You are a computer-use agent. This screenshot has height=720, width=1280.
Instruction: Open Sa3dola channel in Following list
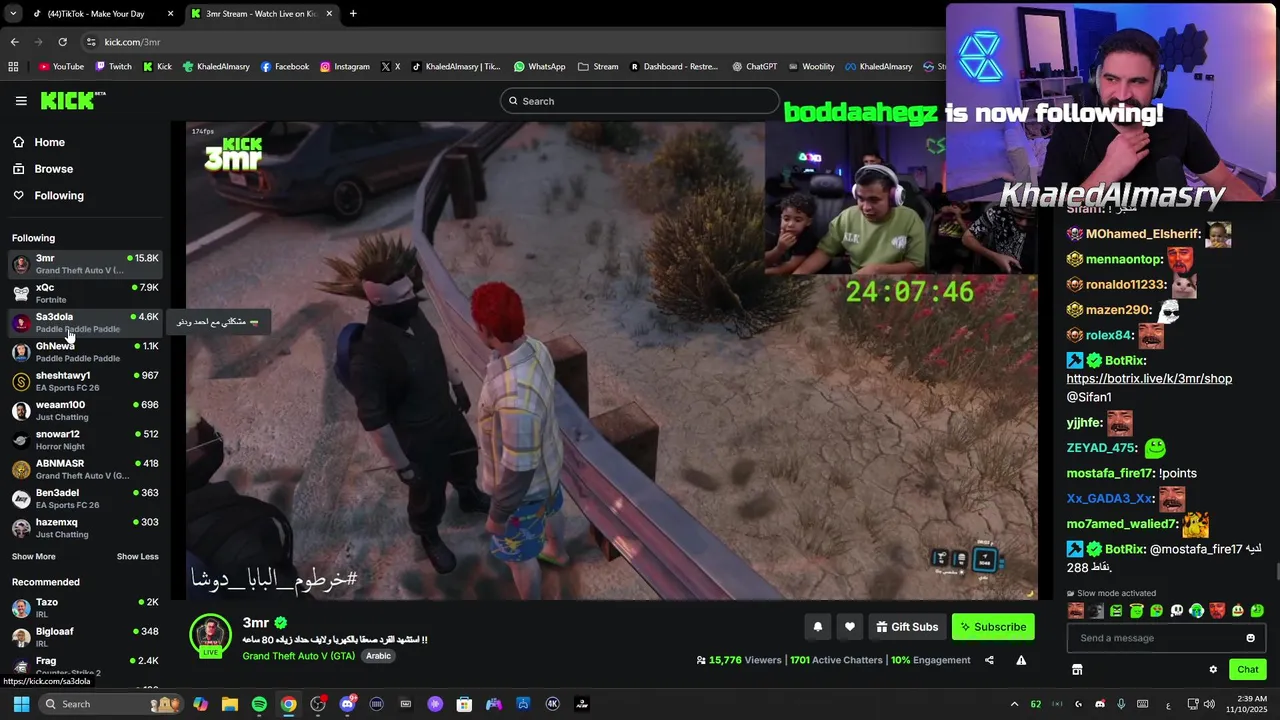coord(85,322)
